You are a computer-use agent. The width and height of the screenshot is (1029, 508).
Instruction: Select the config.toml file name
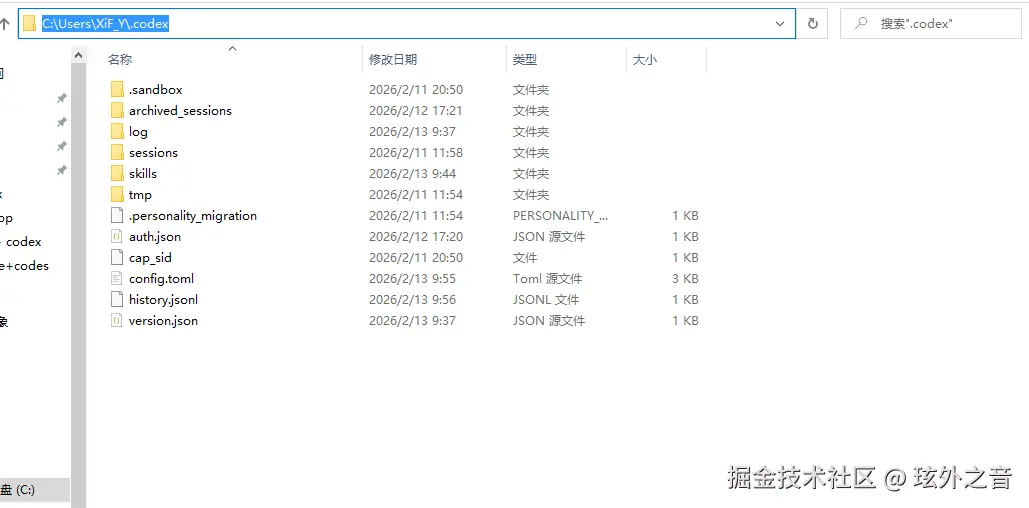(161, 278)
